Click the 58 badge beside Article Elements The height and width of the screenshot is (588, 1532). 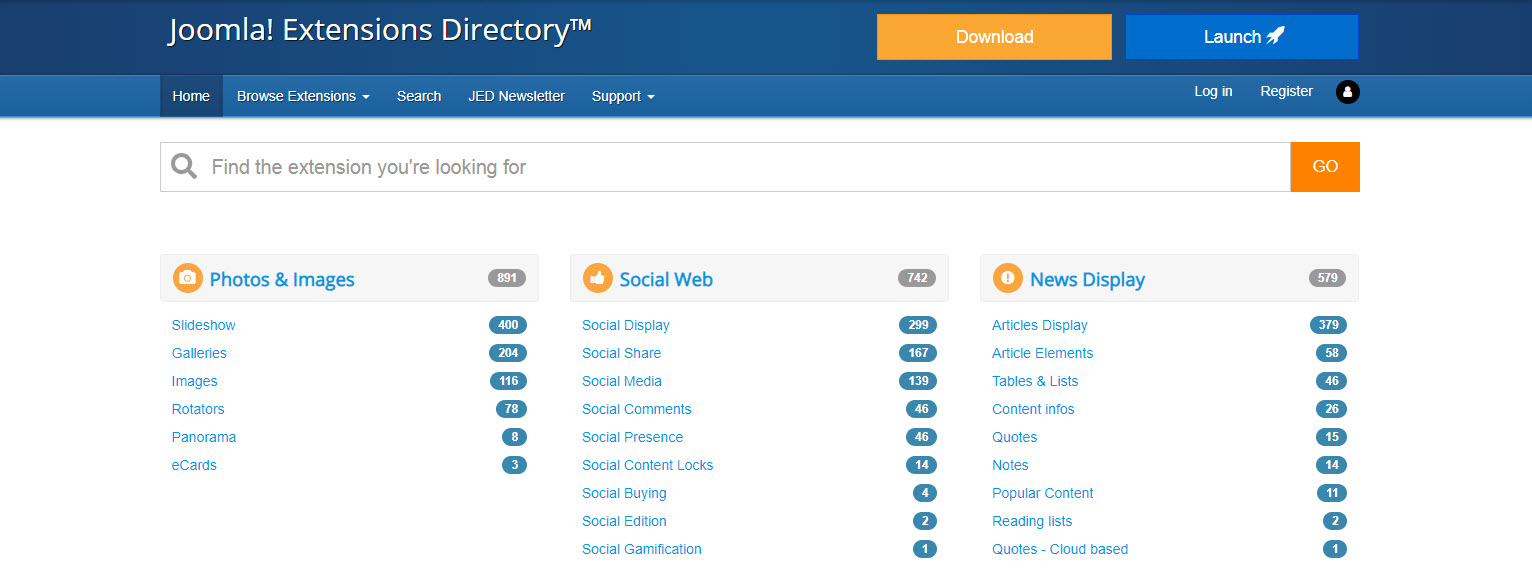point(1331,353)
